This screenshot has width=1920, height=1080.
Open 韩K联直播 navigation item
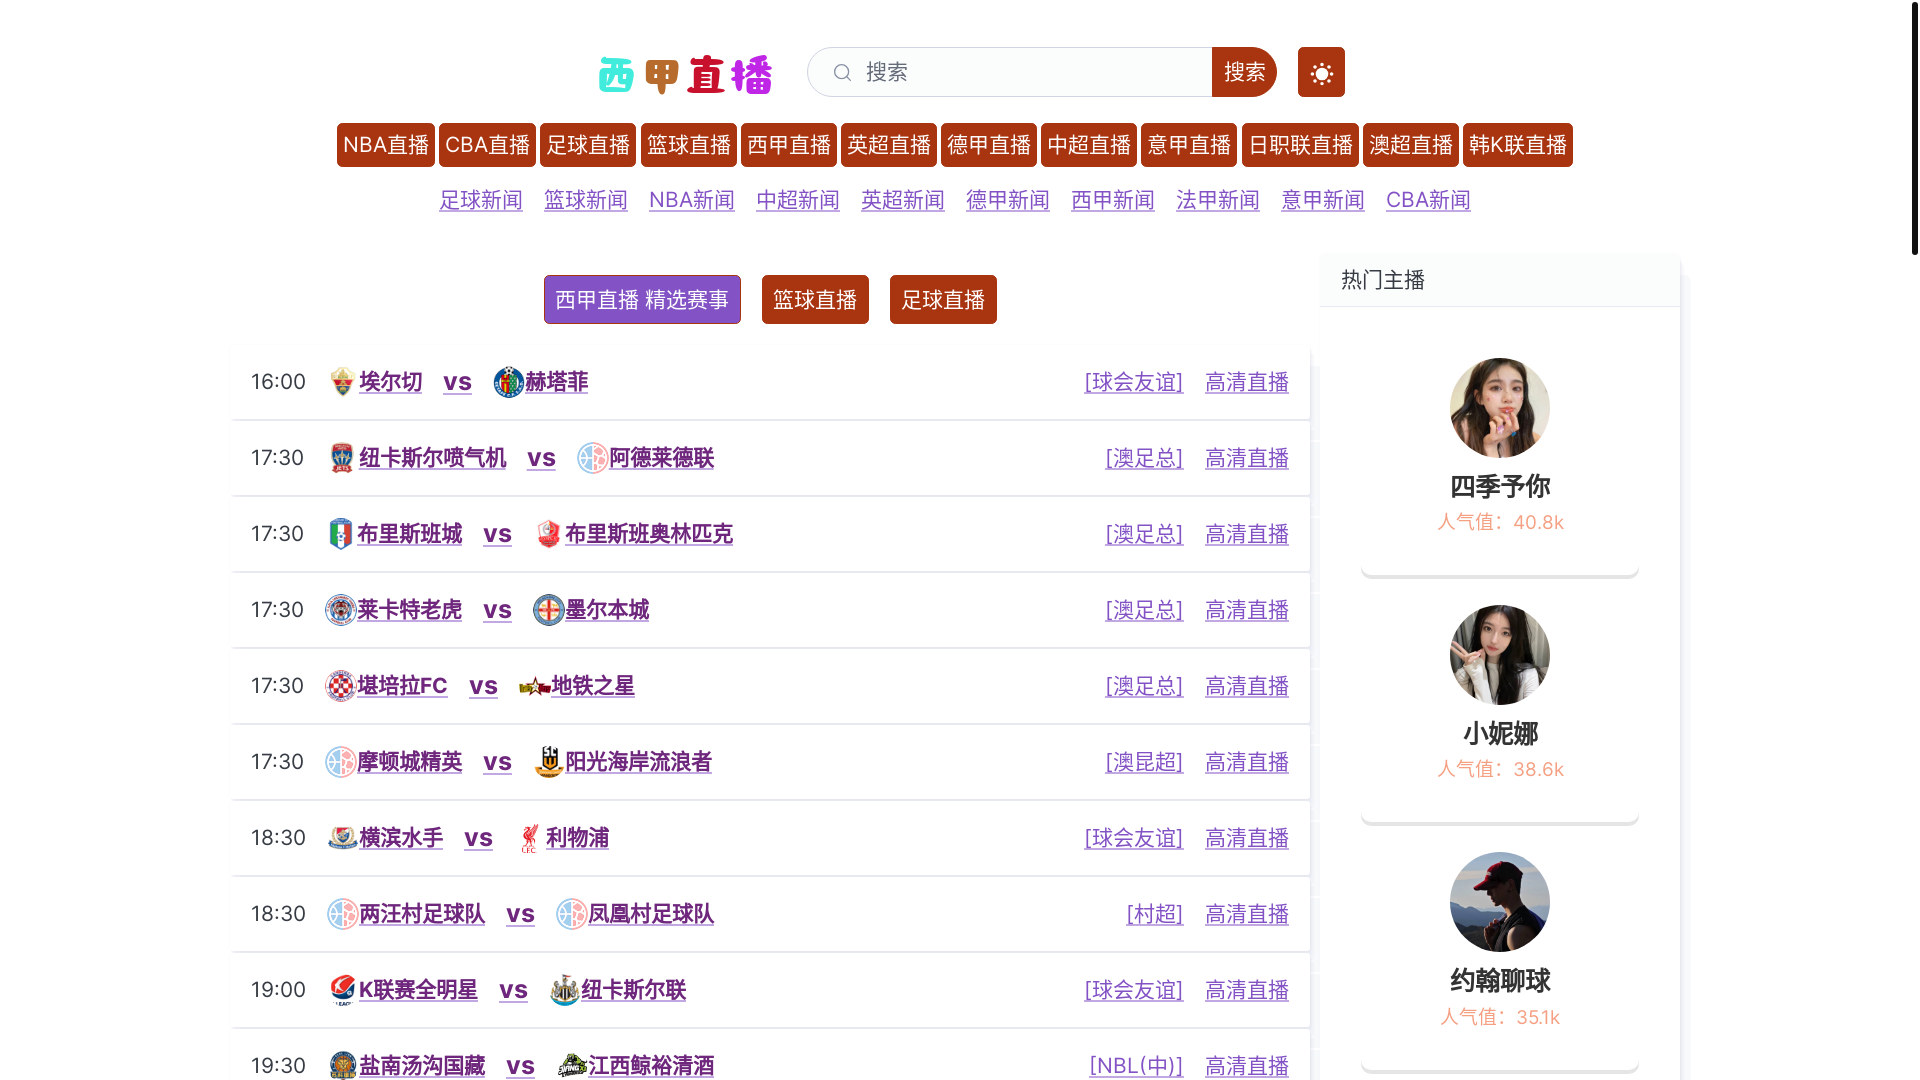coord(1518,145)
